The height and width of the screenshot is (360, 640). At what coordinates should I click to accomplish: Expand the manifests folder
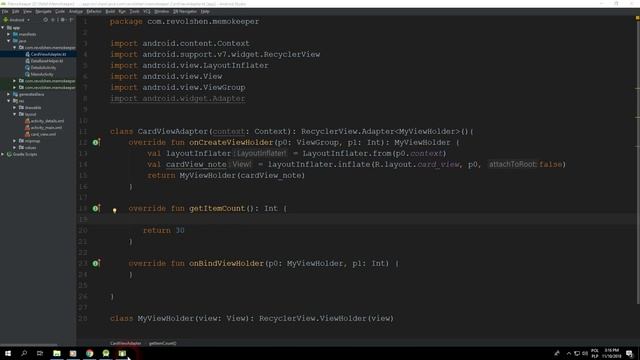click(x=9, y=34)
